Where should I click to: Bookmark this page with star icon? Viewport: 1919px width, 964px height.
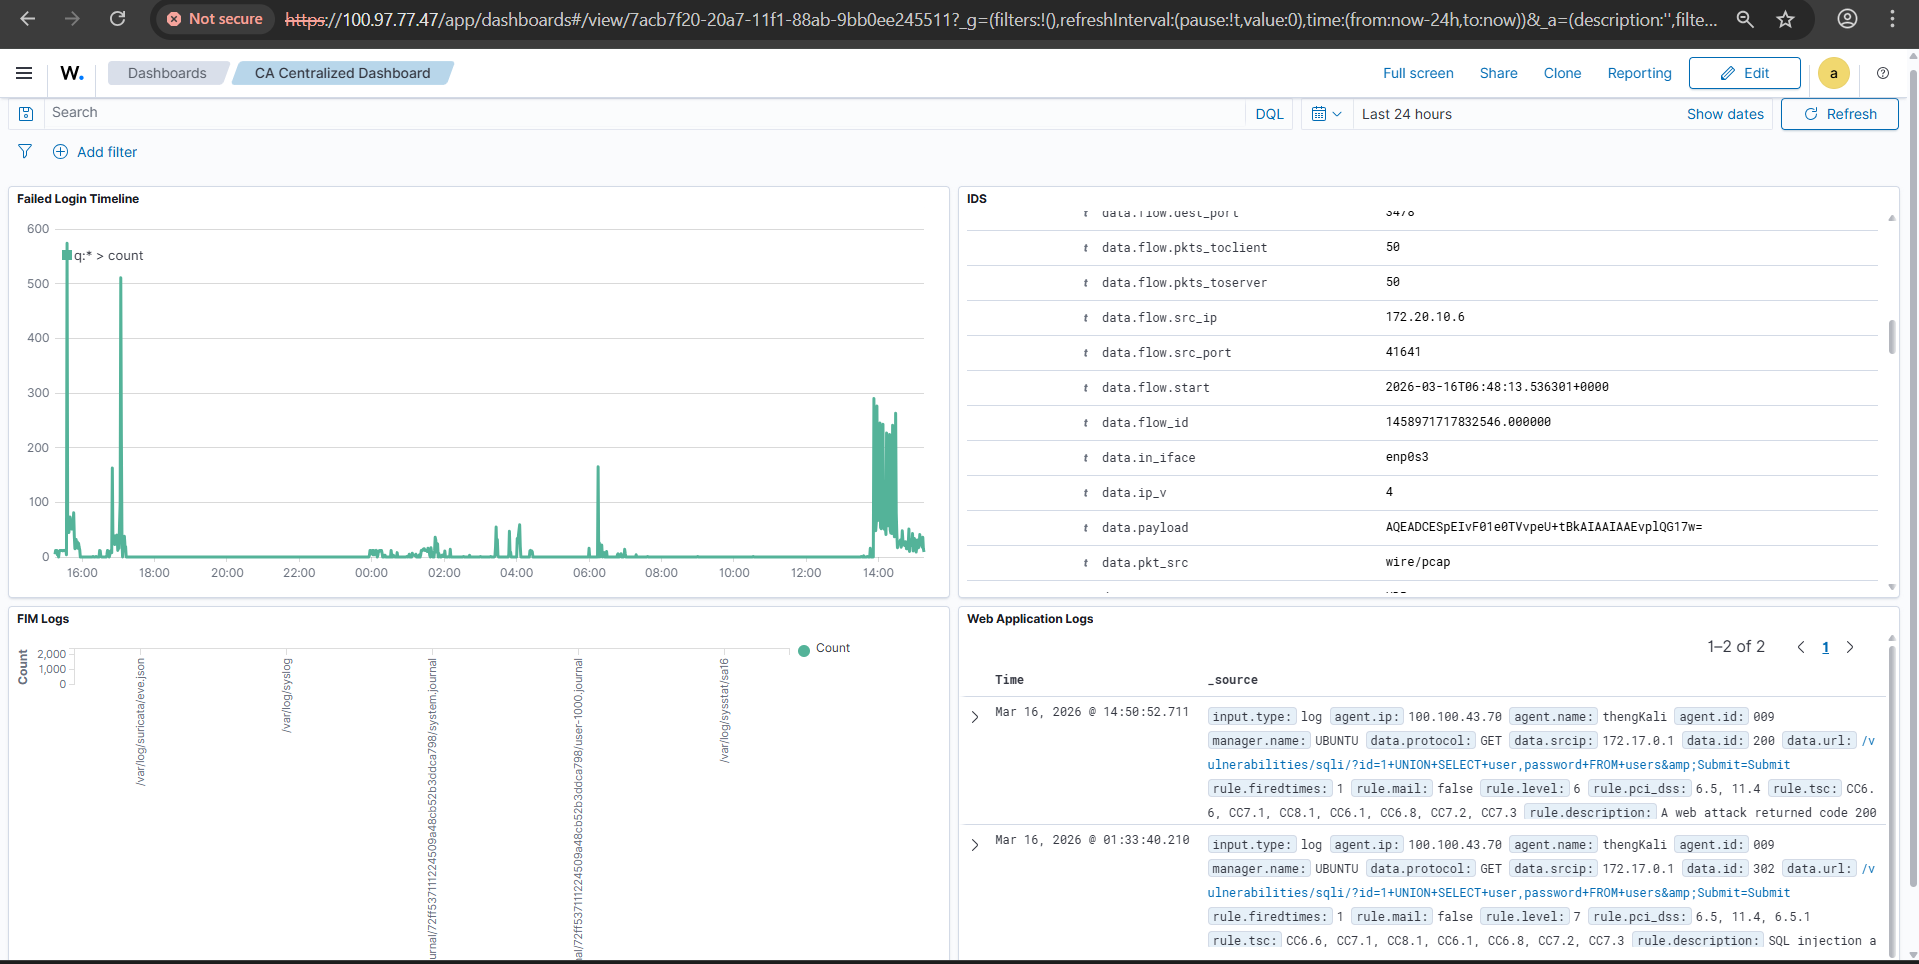(1785, 19)
